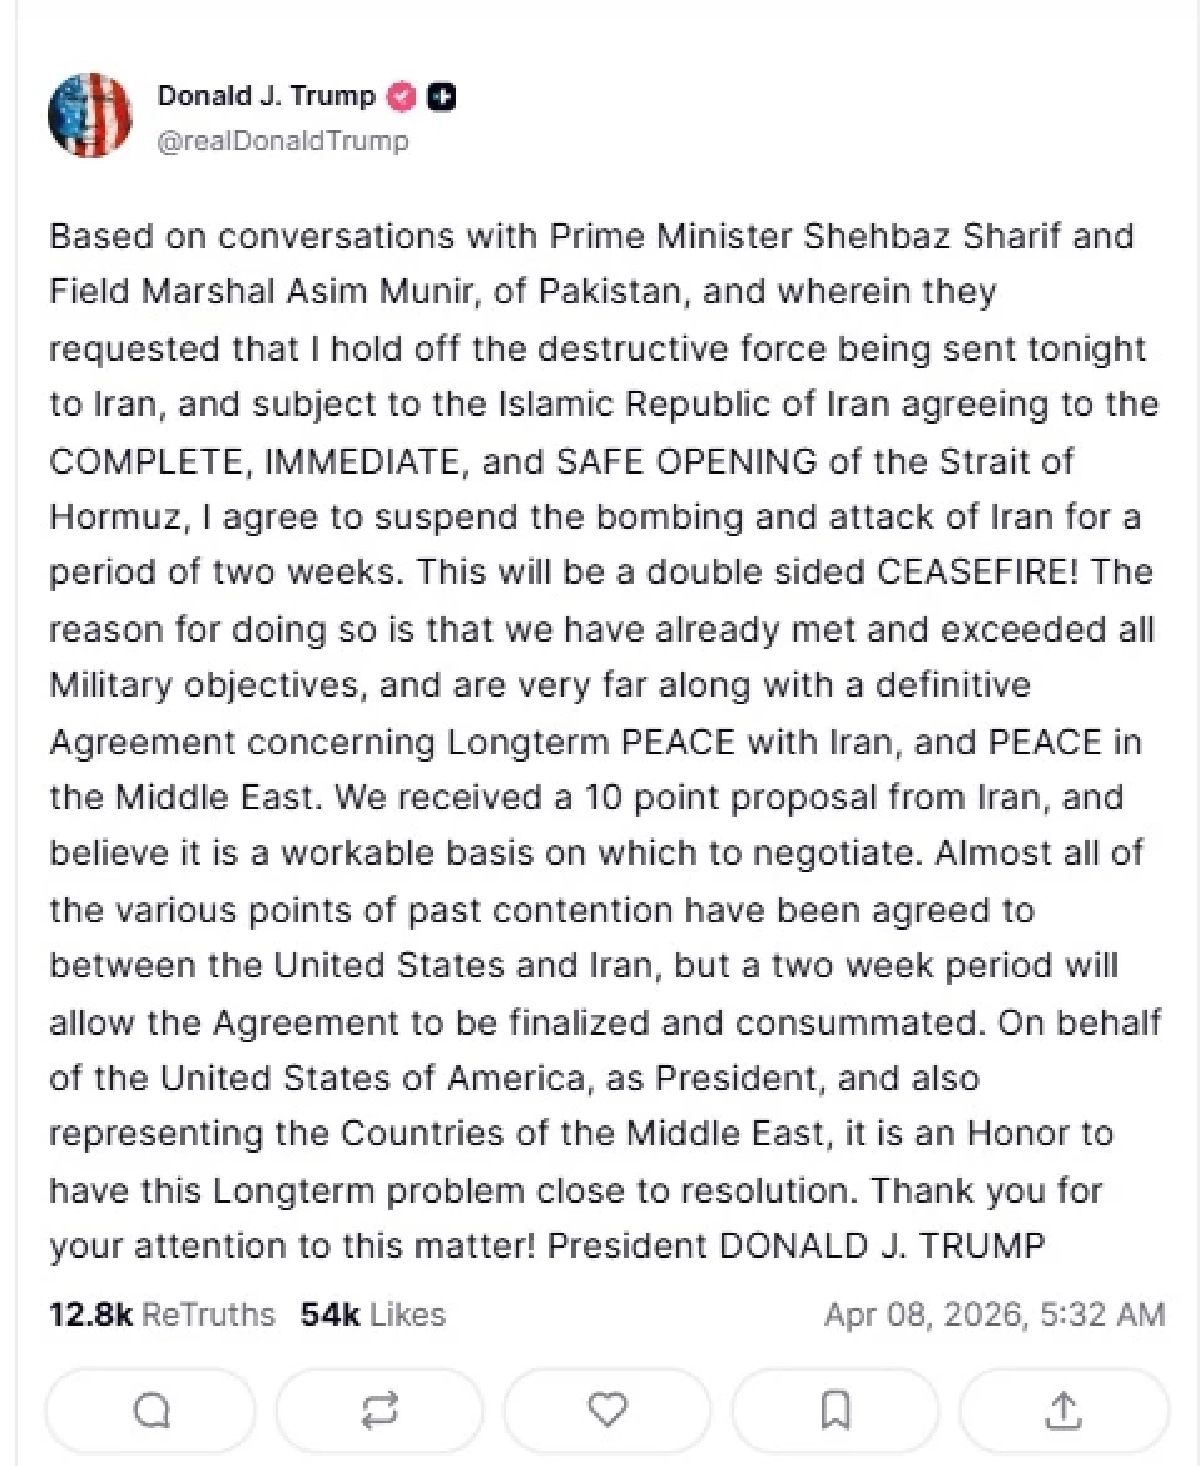Click the black plus badge beside the name
Viewport: 1200px width, 1466px height.
click(x=441, y=97)
